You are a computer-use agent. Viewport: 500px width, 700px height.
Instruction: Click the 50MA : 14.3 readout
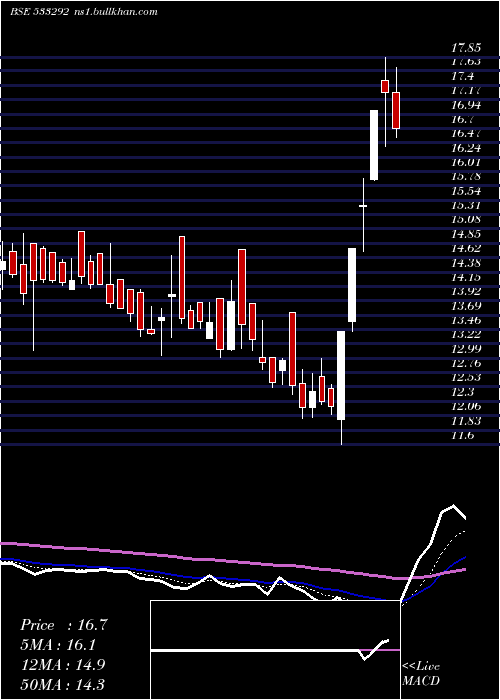tap(63, 684)
